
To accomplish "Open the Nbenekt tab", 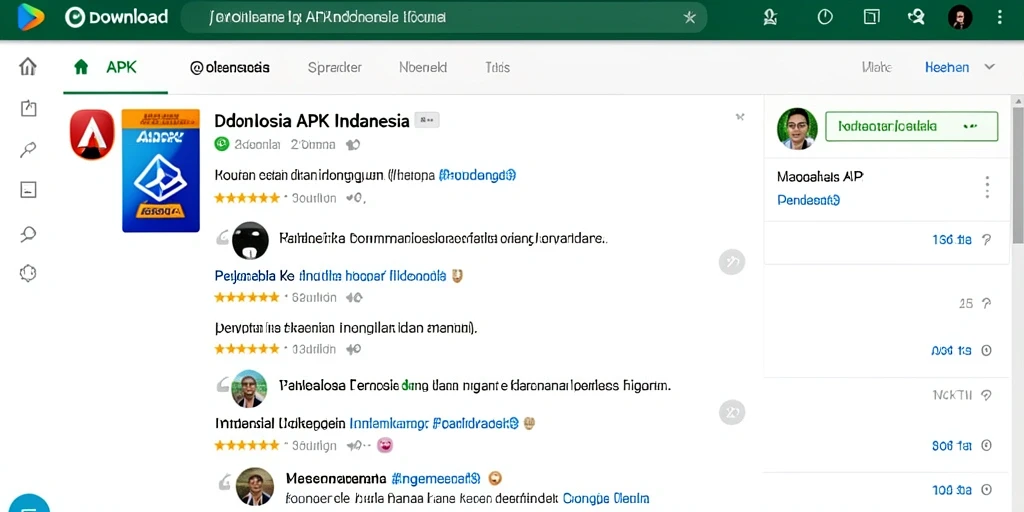I will pos(423,67).
